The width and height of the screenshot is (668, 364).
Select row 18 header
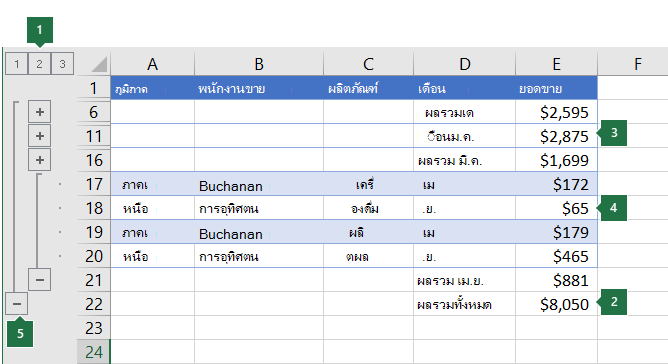(x=94, y=208)
